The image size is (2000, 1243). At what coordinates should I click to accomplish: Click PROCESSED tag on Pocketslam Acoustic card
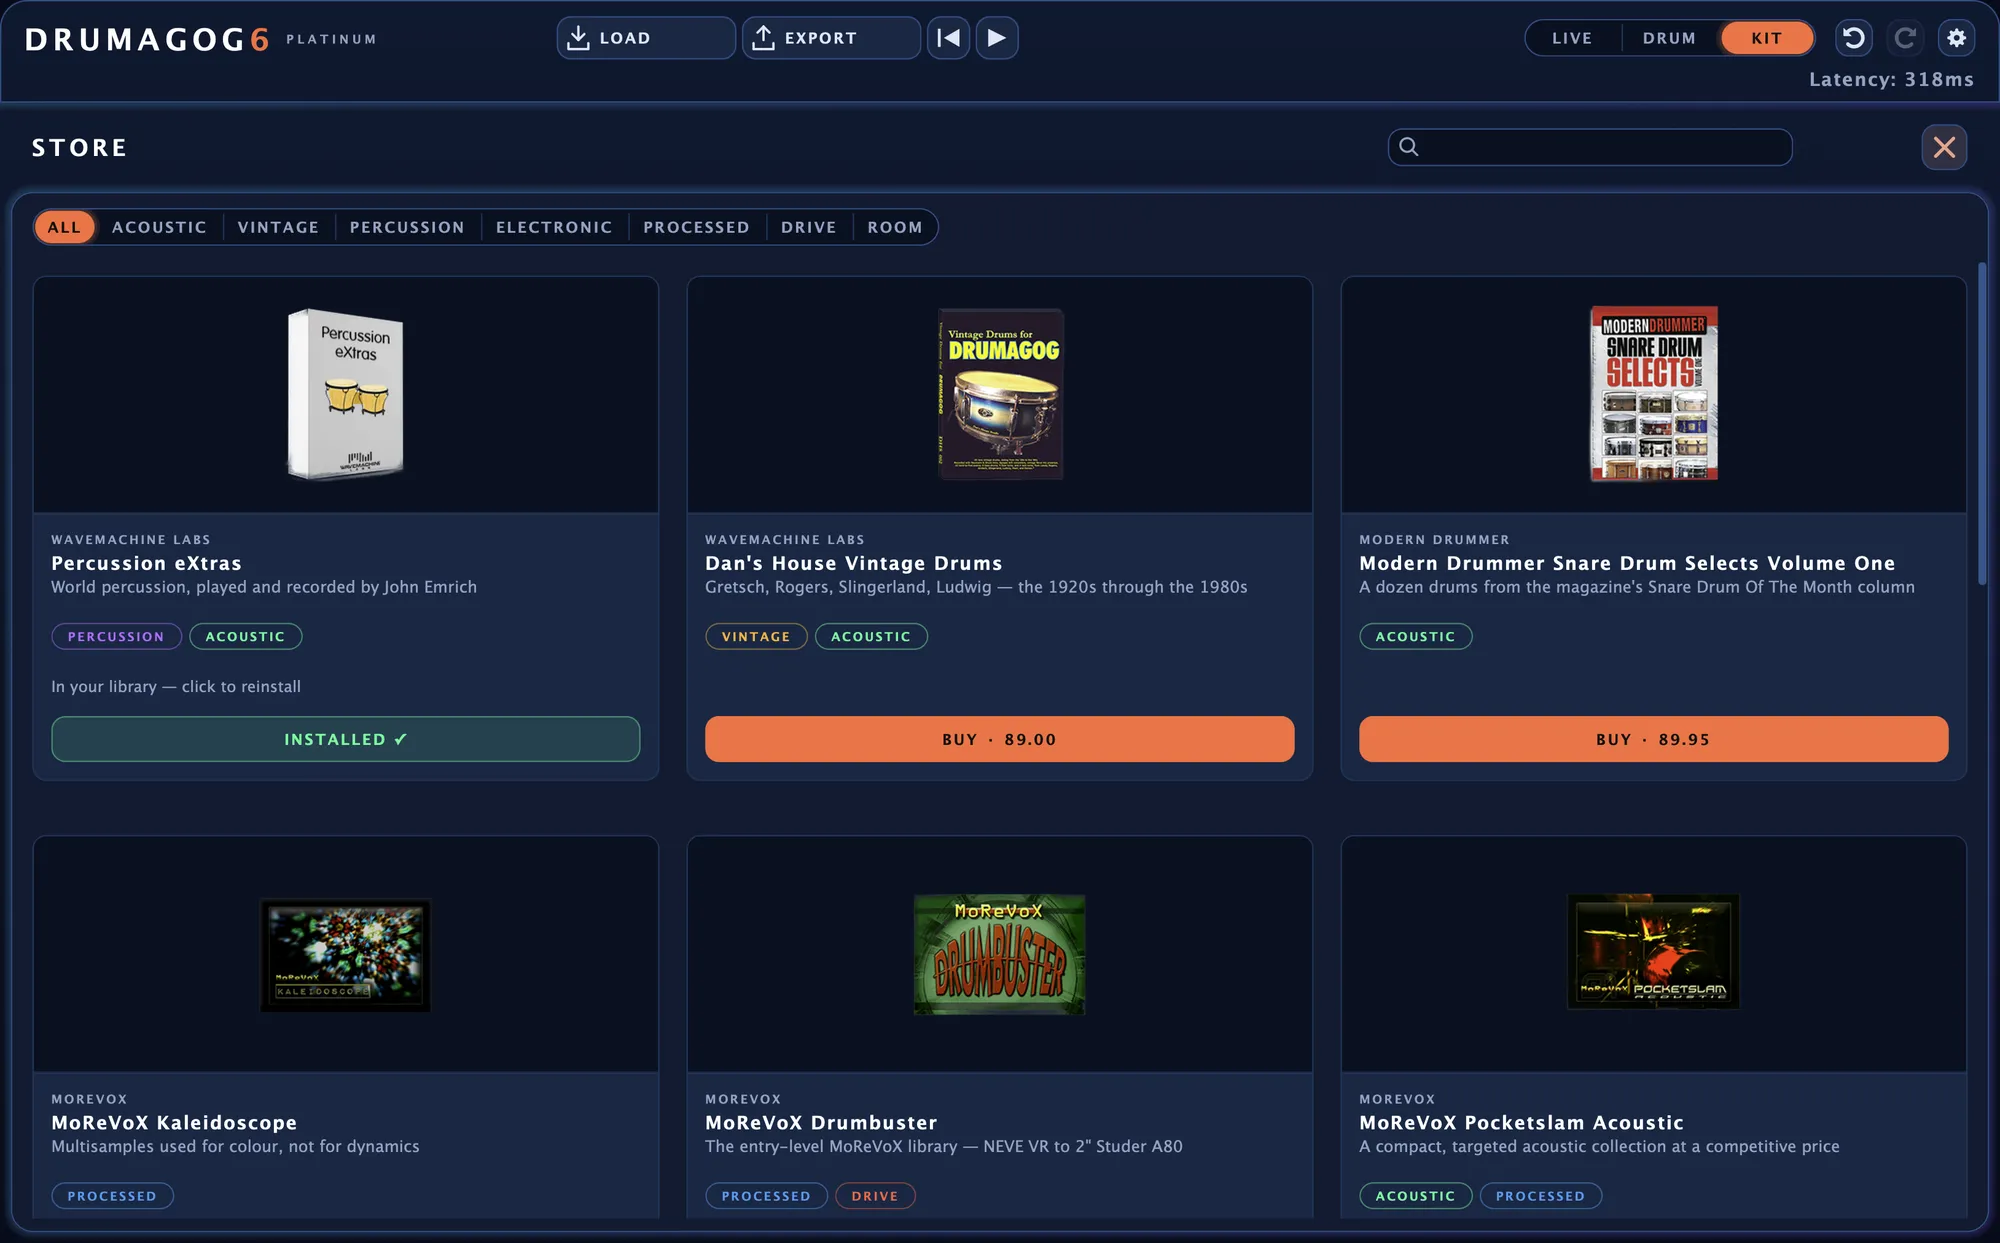coord(1540,1196)
